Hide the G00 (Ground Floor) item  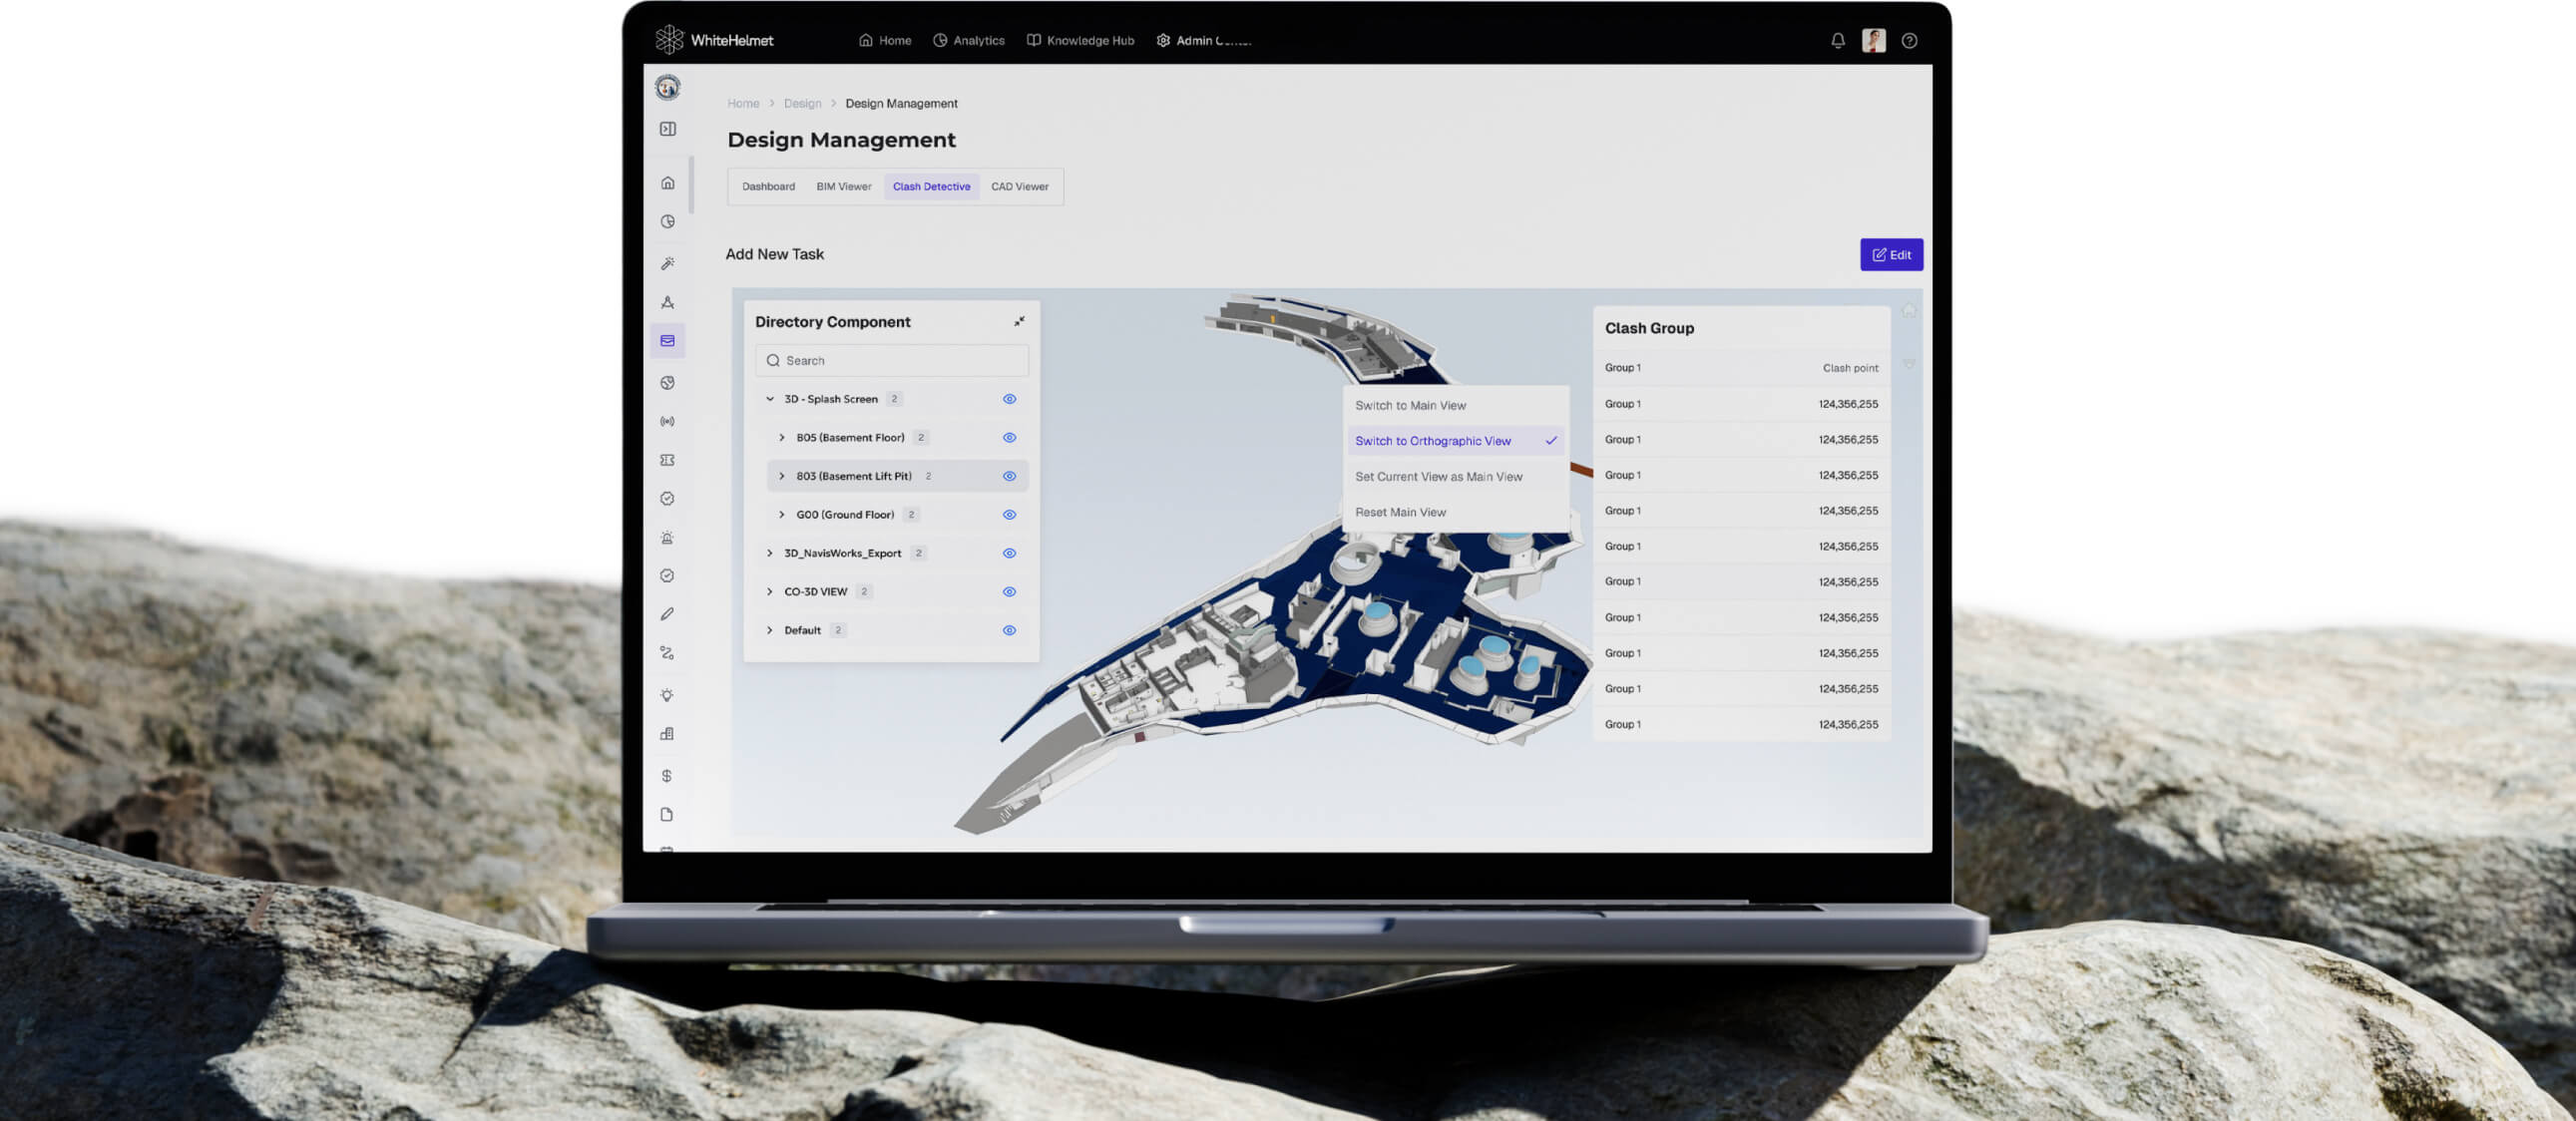(x=1010, y=515)
